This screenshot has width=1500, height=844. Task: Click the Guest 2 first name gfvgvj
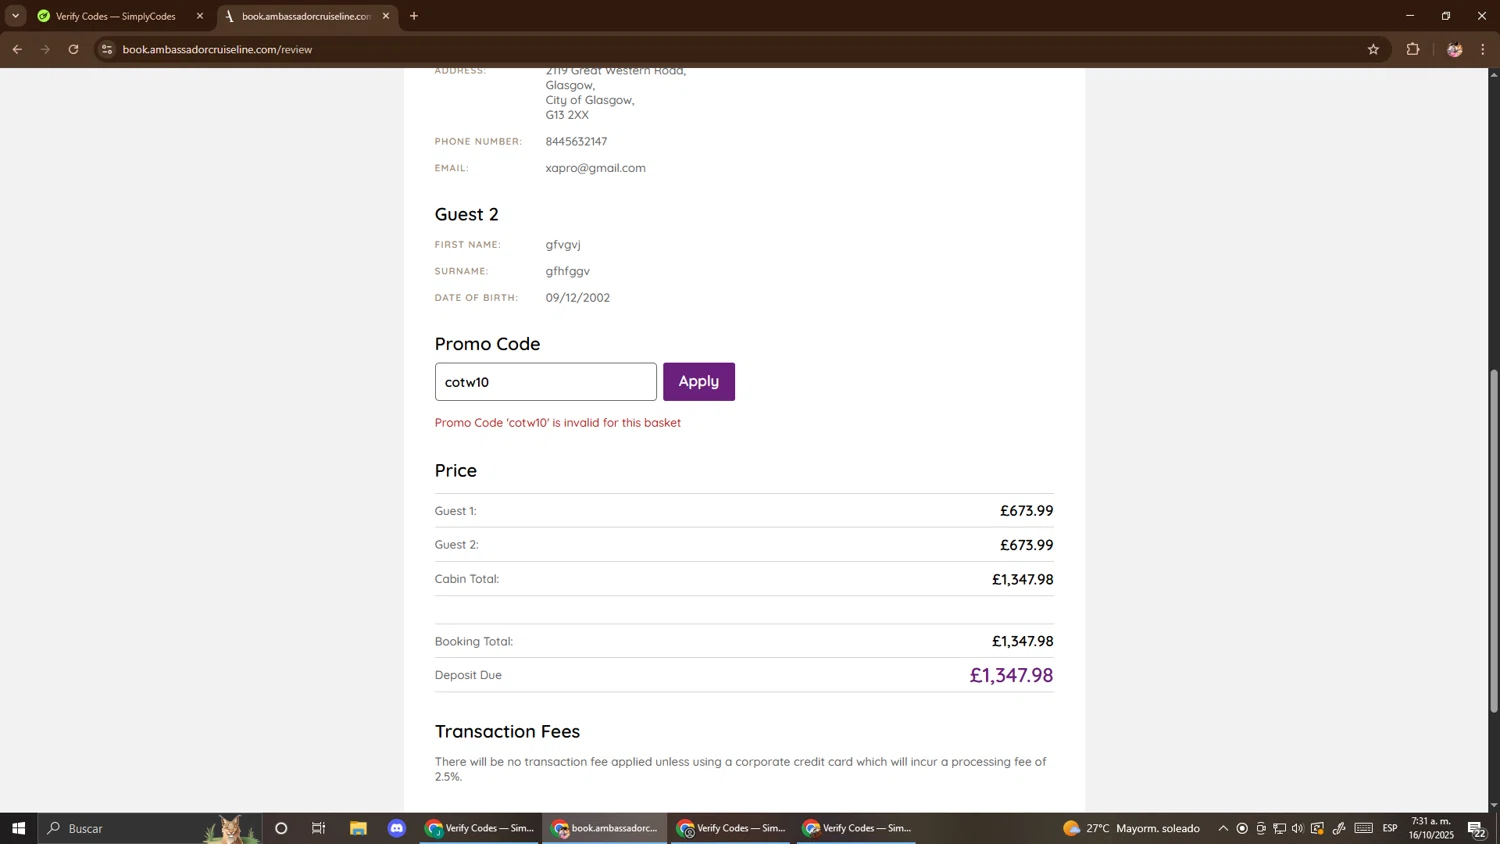(x=563, y=245)
